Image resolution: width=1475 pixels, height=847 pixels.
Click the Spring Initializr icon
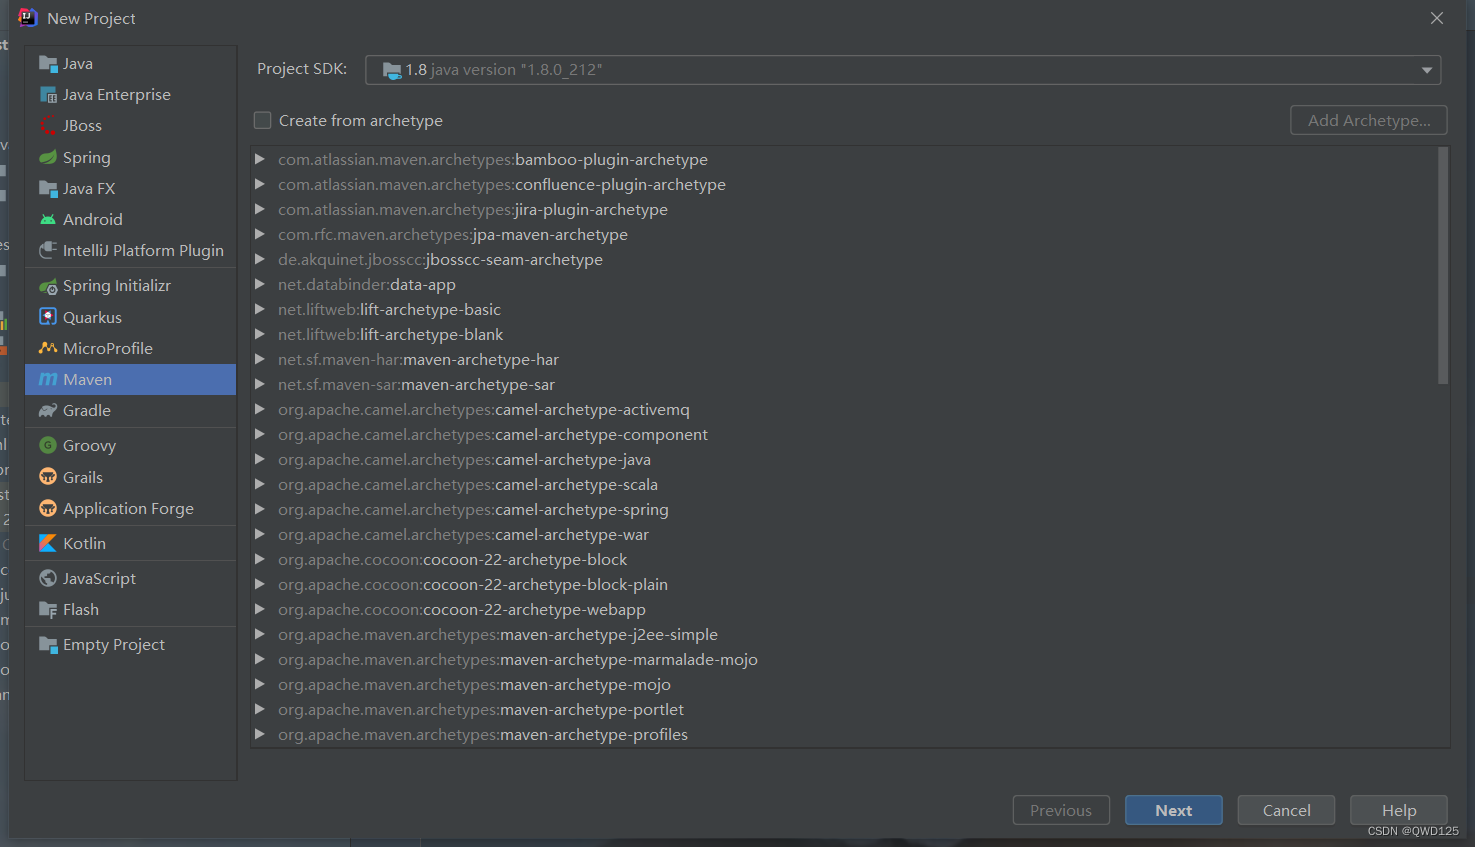pyautogui.click(x=48, y=286)
